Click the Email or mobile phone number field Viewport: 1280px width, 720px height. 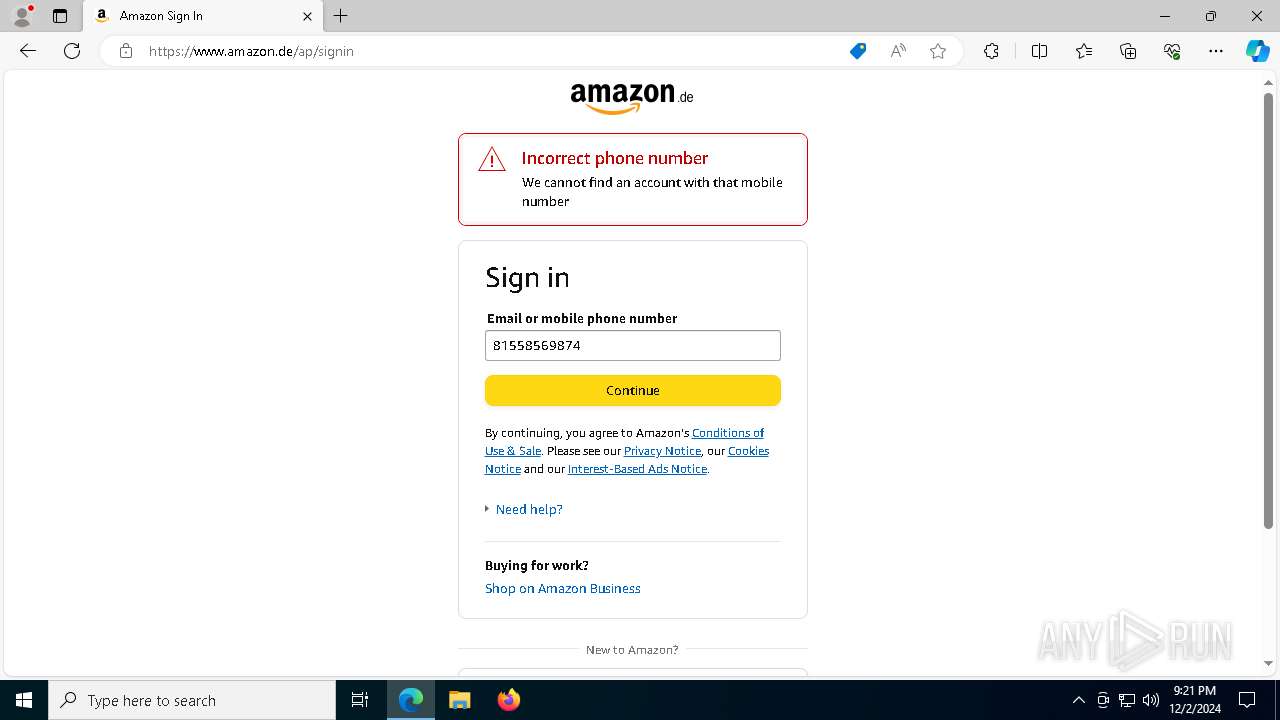633,345
